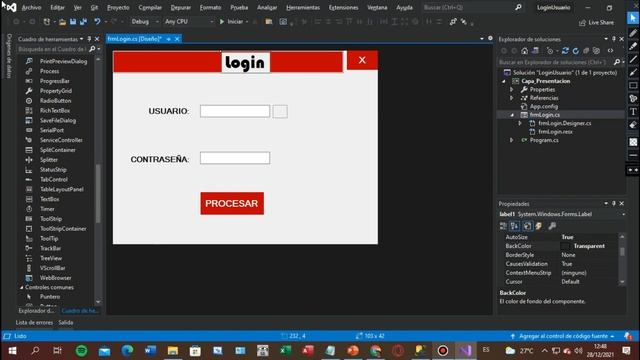Select the line tool in right annotation bar
The width and height of the screenshot is (640, 360).
pyautogui.click(x=633, y=59)
